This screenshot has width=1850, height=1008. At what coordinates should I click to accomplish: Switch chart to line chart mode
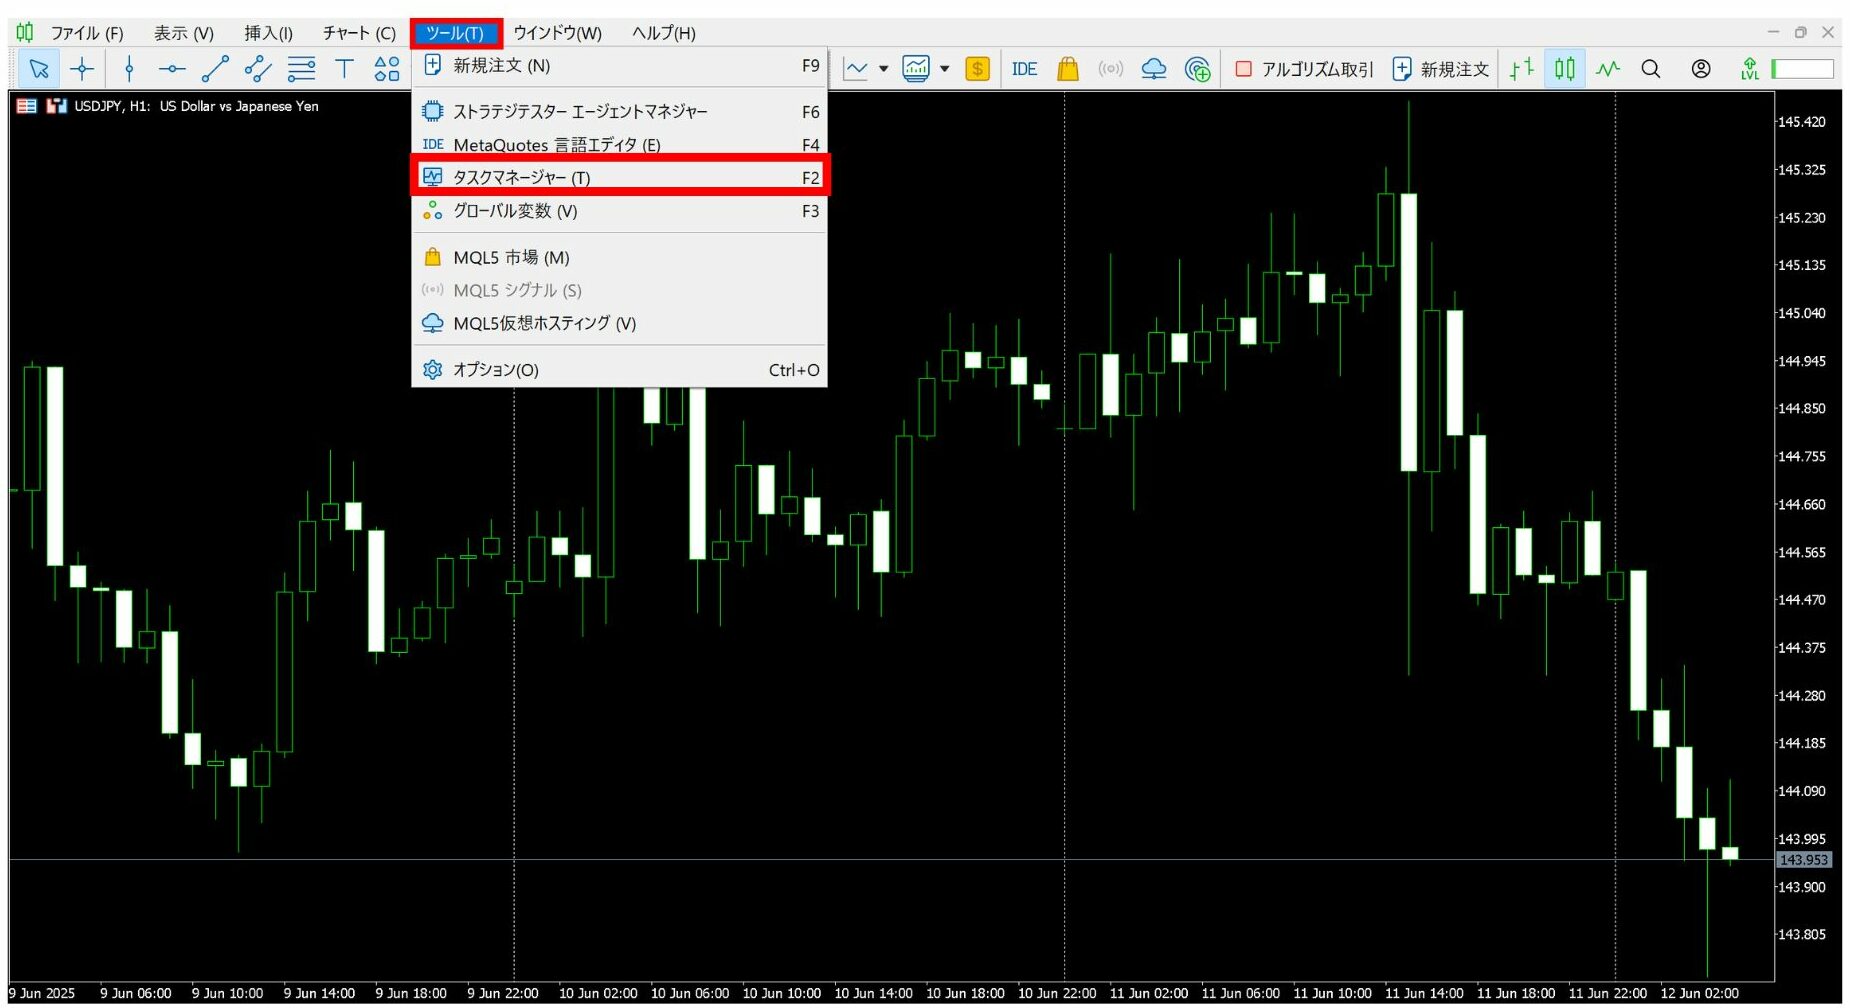point(1608,69)
